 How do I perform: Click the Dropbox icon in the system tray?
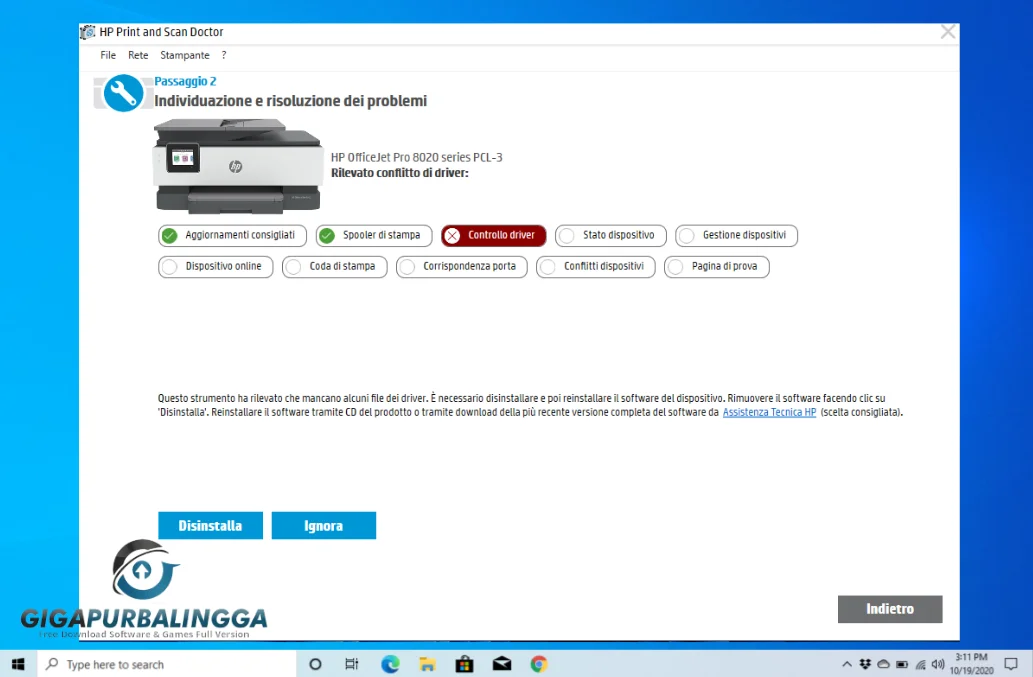[x=864, y=663]
